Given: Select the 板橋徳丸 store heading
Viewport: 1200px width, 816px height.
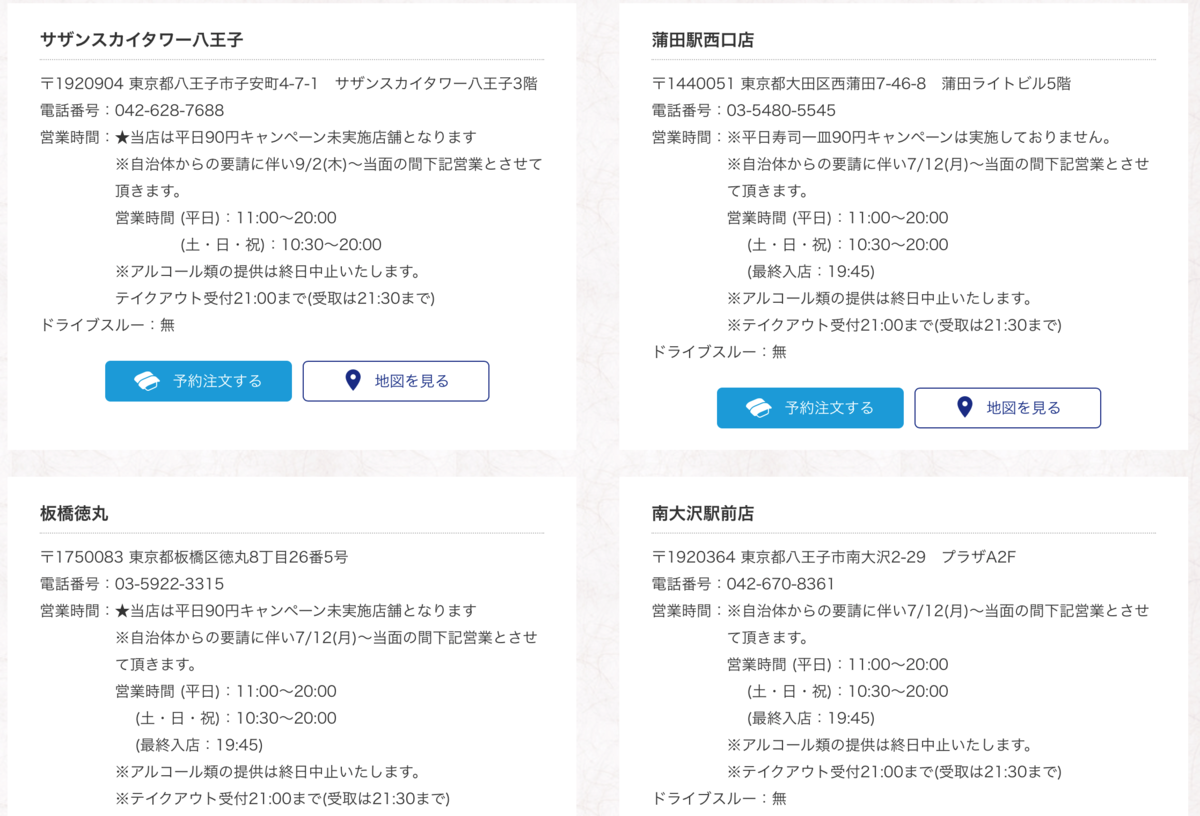Looking at the screenshot, I should click(74, 513).
